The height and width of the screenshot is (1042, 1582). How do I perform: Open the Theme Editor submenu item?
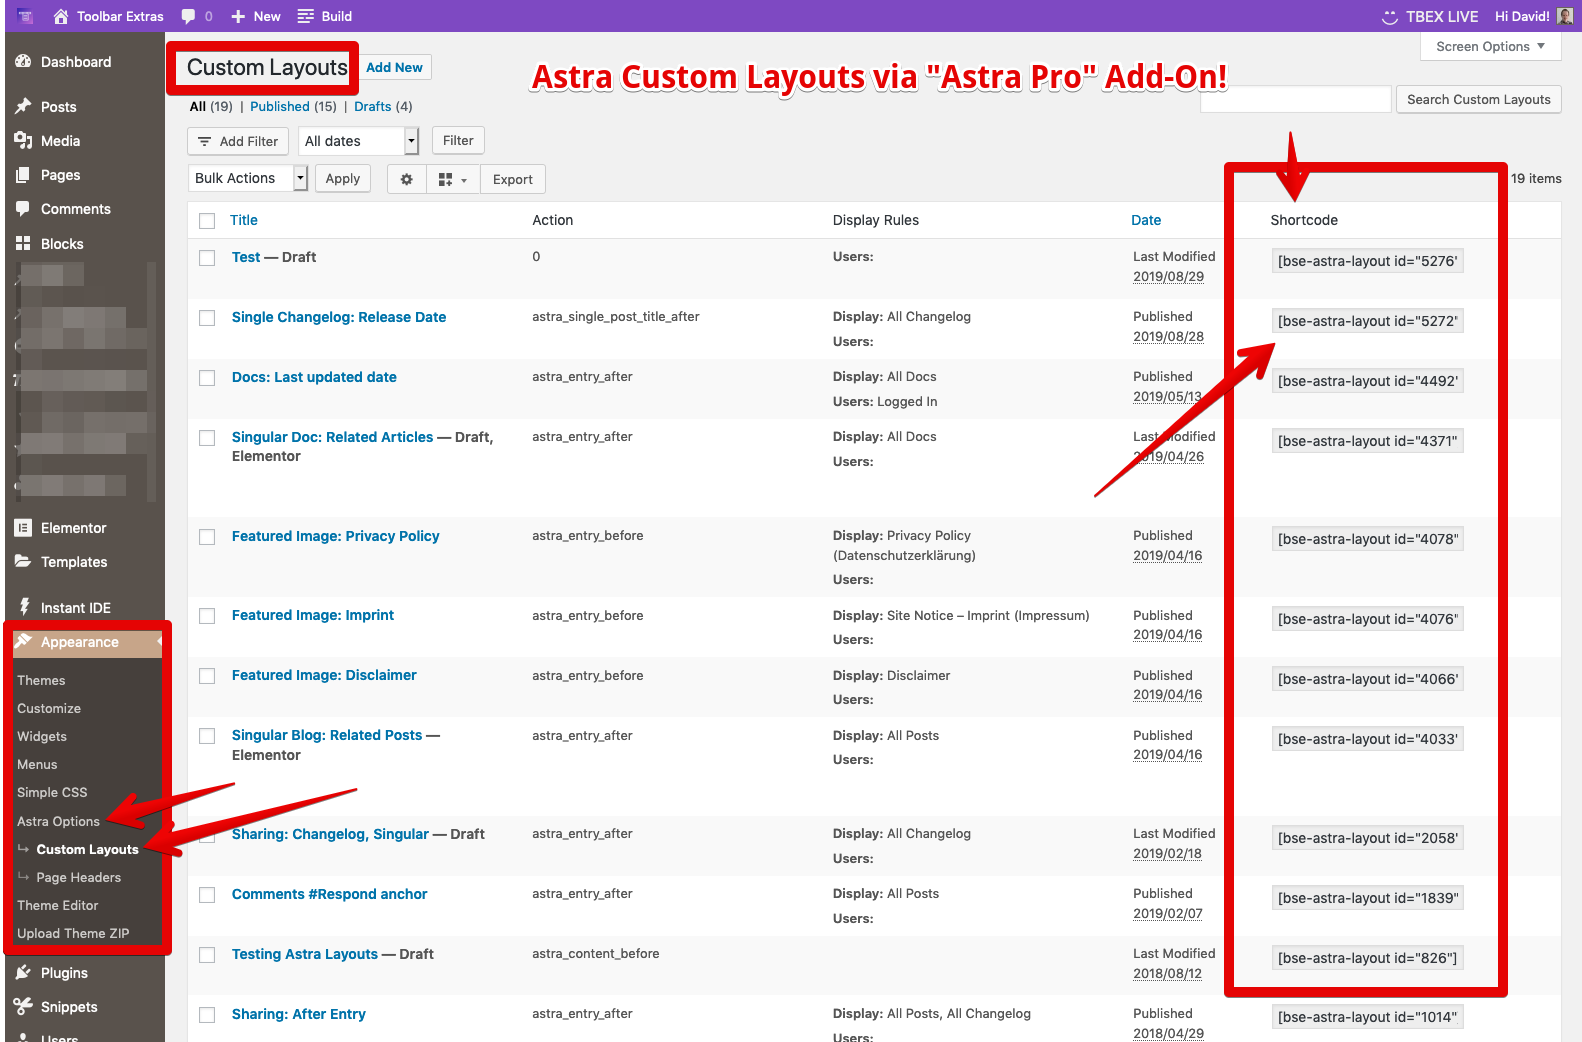pos(58,905)
